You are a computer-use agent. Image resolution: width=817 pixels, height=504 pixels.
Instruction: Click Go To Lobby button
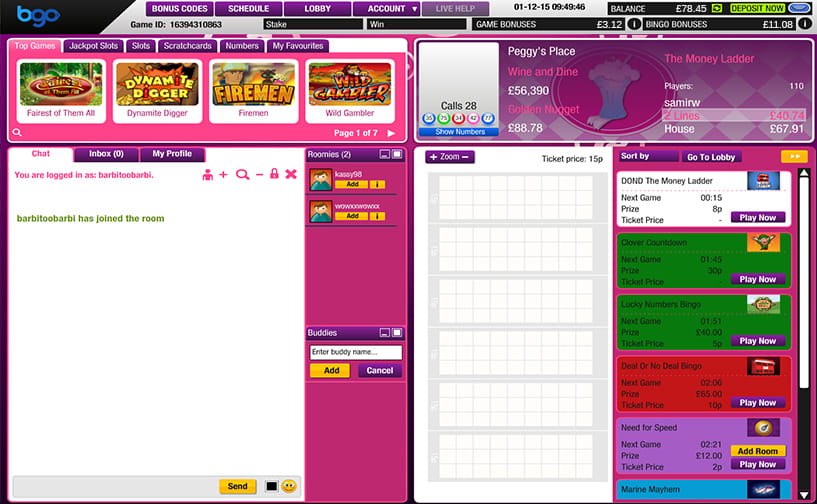click(x=711, y=157)
